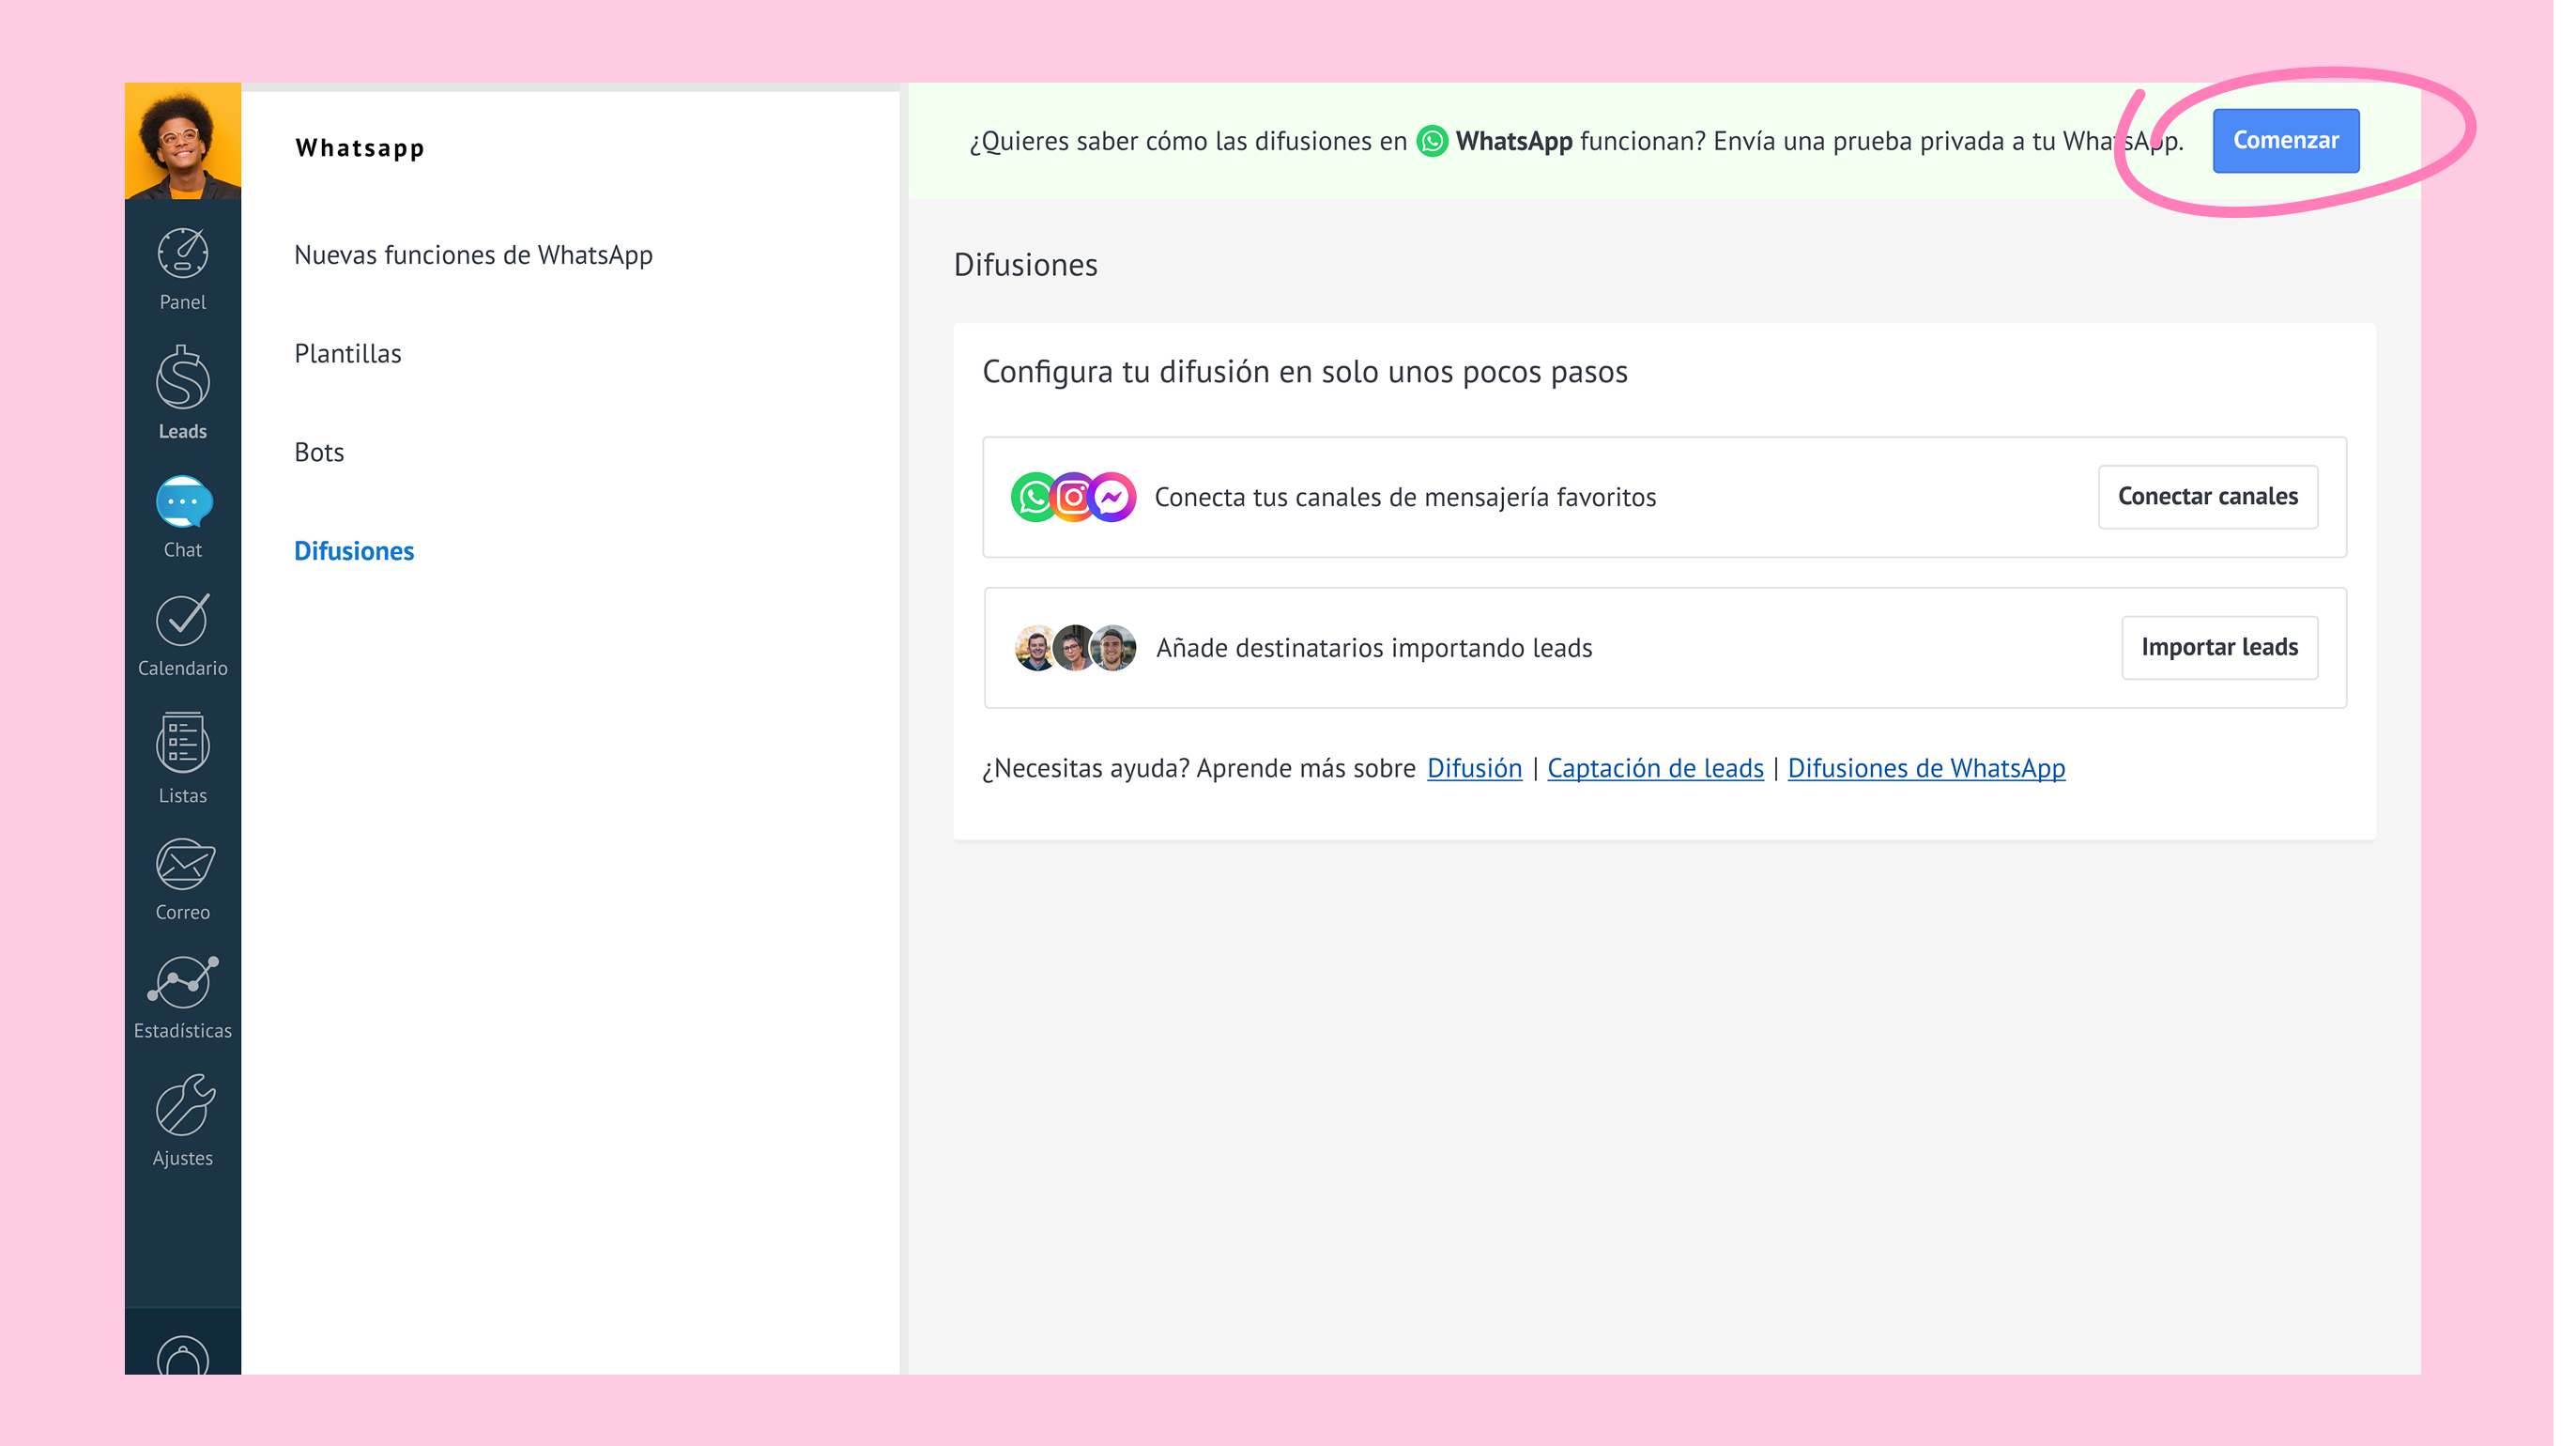Open Ajustes wrench icon
Viewport: 2576px width, 1446px height.
[x=182, y=1107]
